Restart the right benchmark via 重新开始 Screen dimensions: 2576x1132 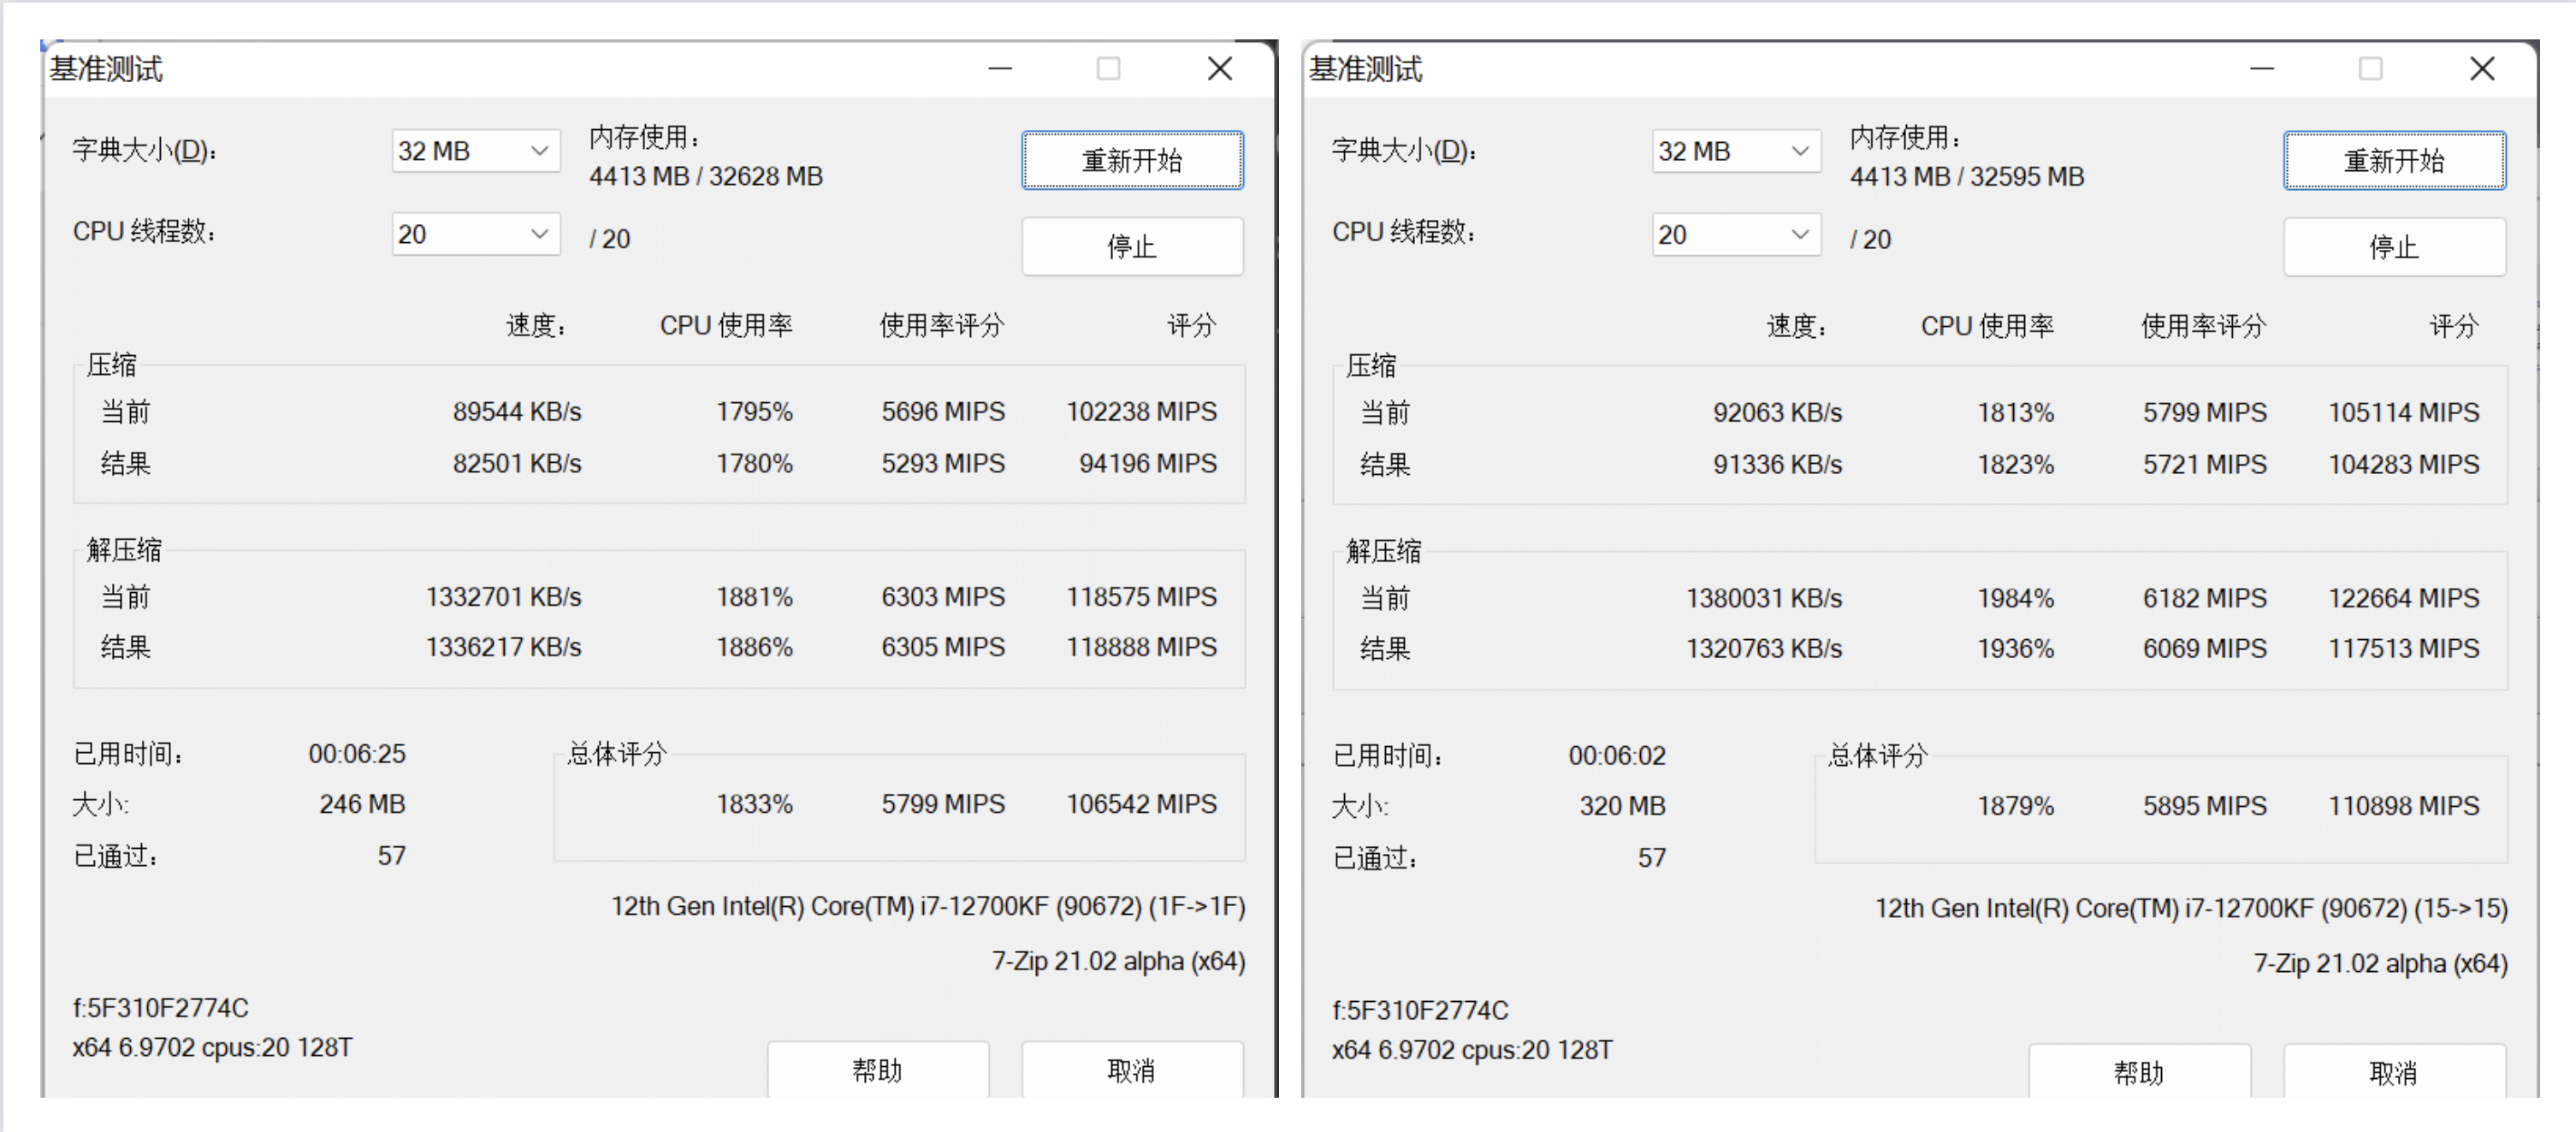tap(2394, 160)
